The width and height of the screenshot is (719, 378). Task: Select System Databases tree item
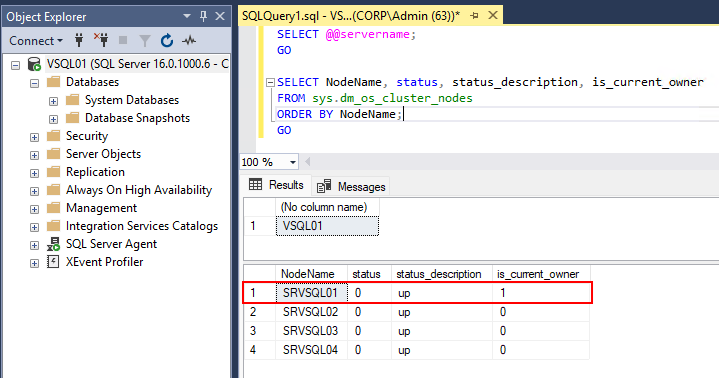click(132, 100)
